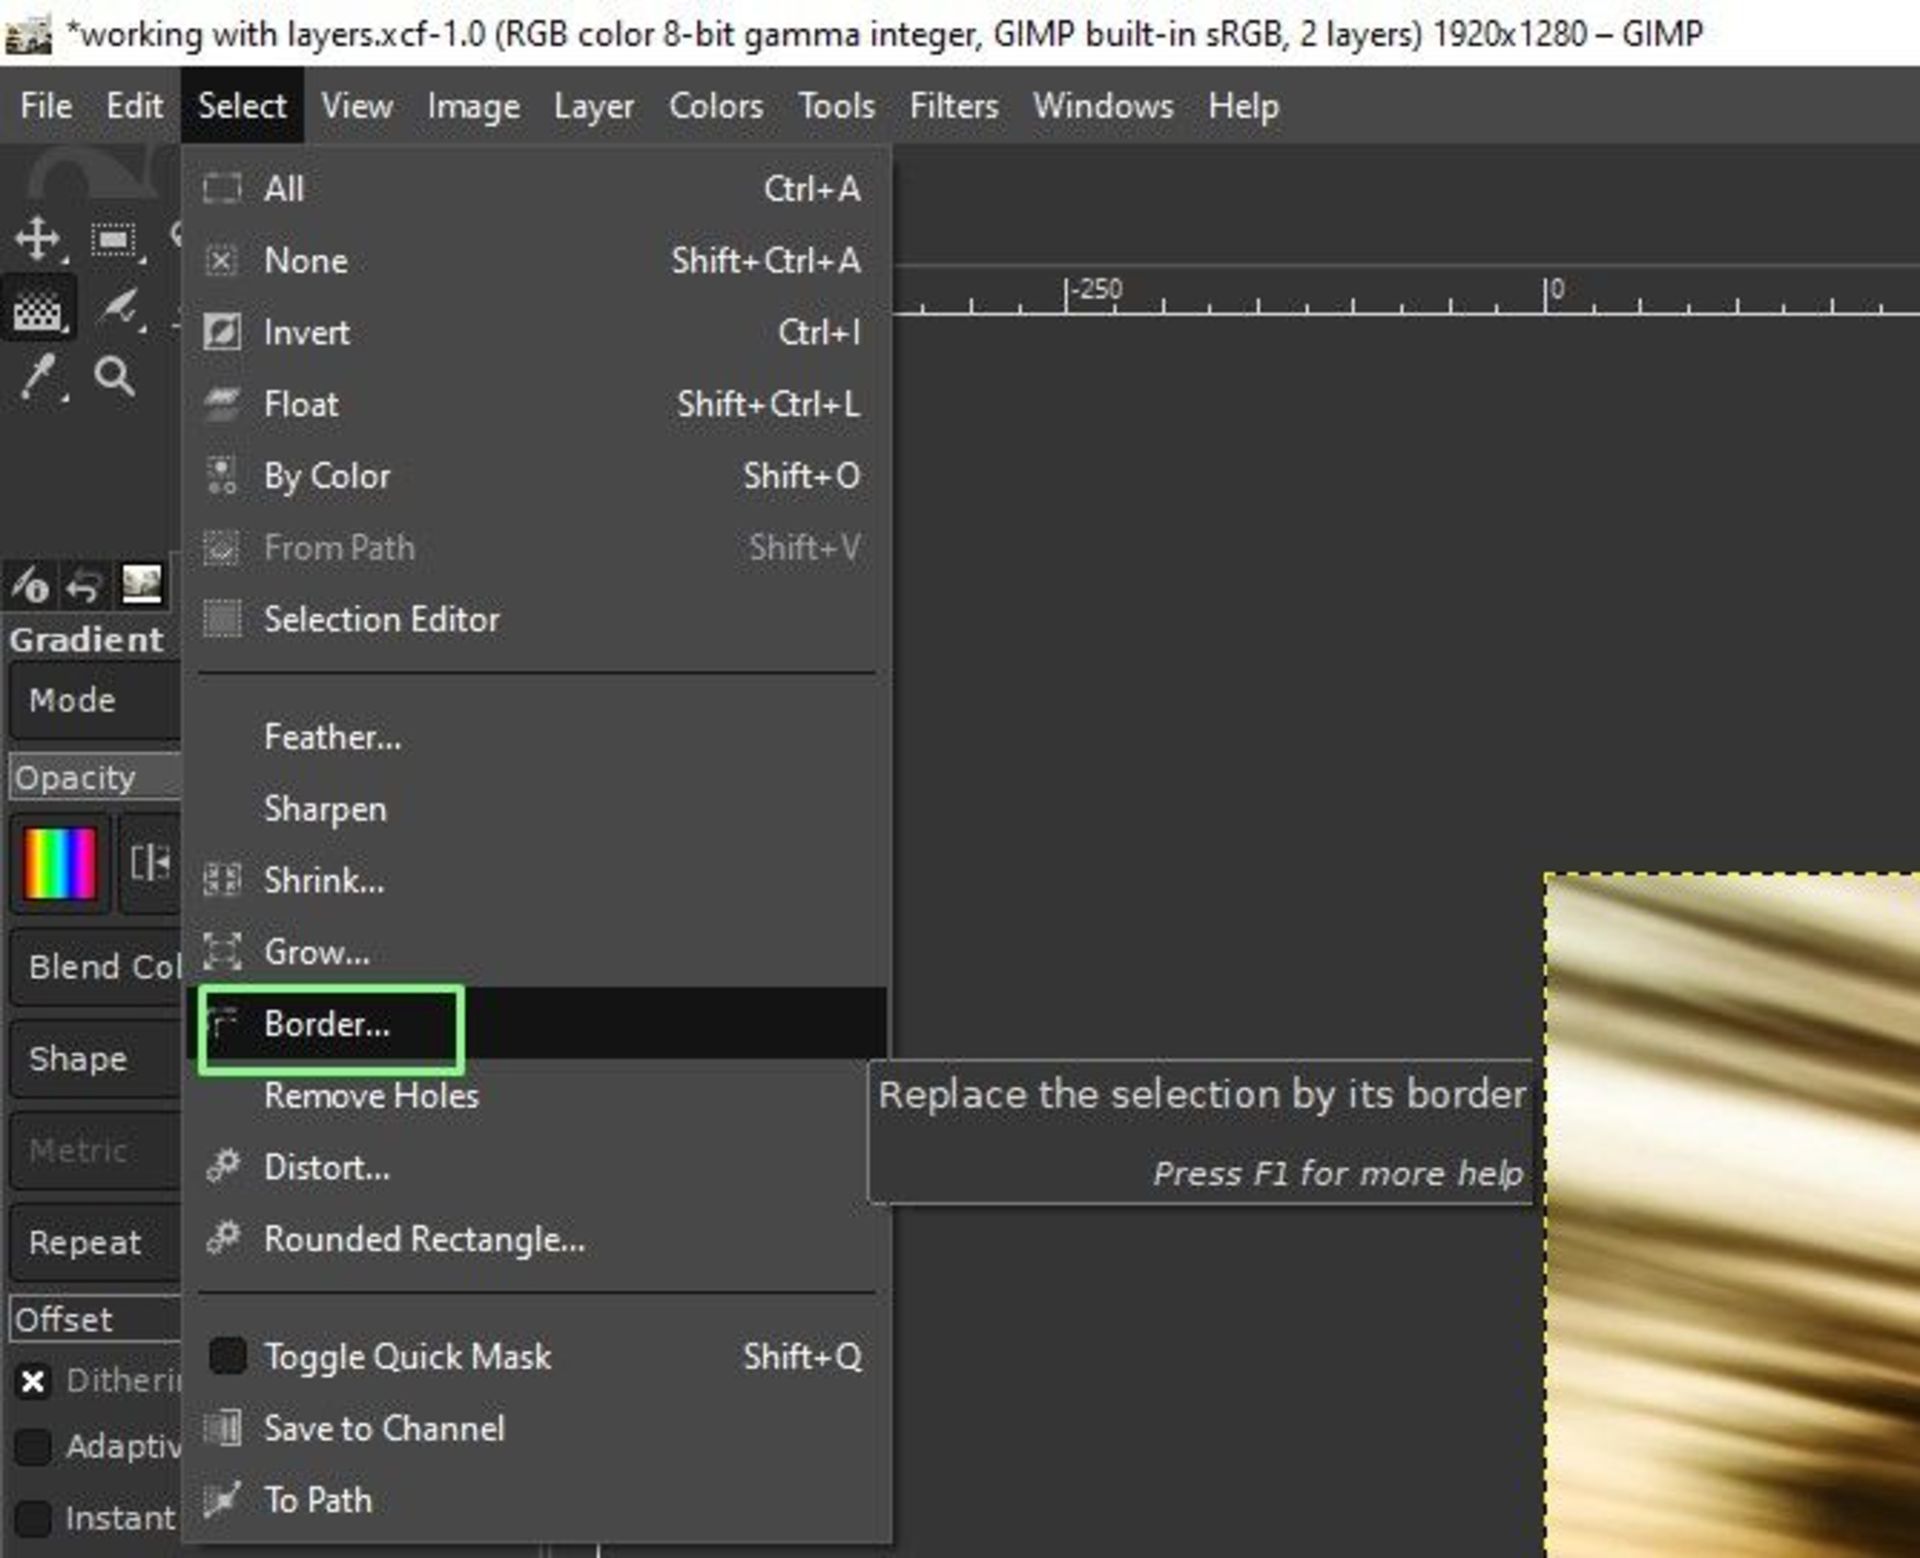Toggle the Dithering checkbox

[x=33, y=1381]
